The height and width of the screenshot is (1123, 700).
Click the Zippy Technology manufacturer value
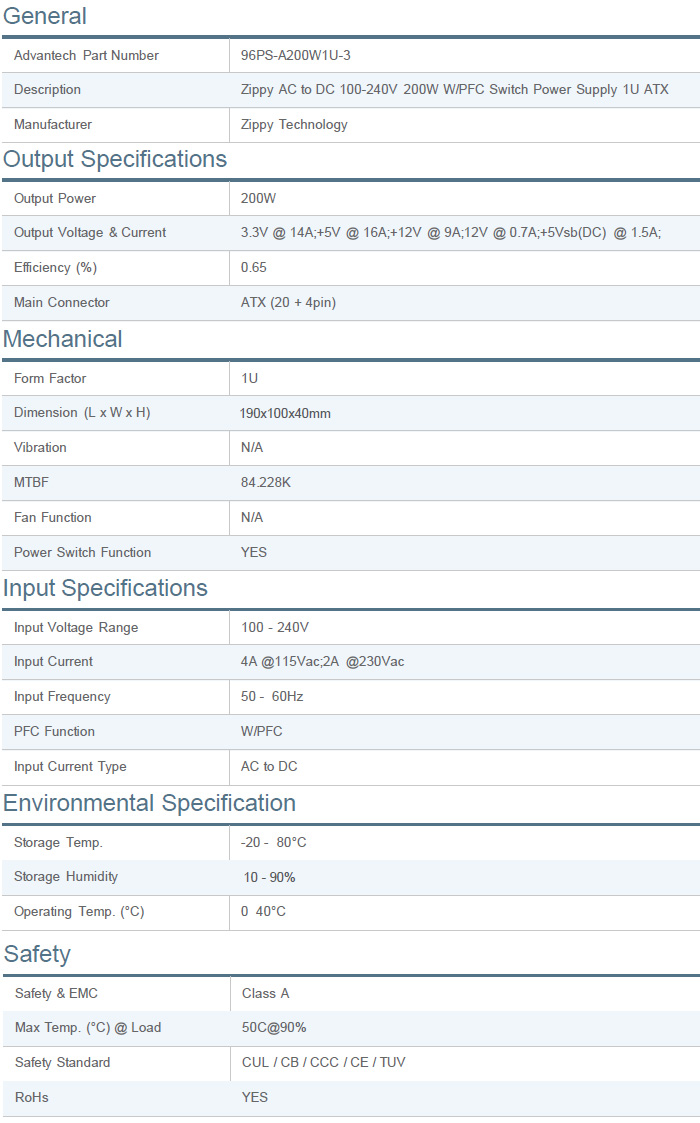coord(294,125)
